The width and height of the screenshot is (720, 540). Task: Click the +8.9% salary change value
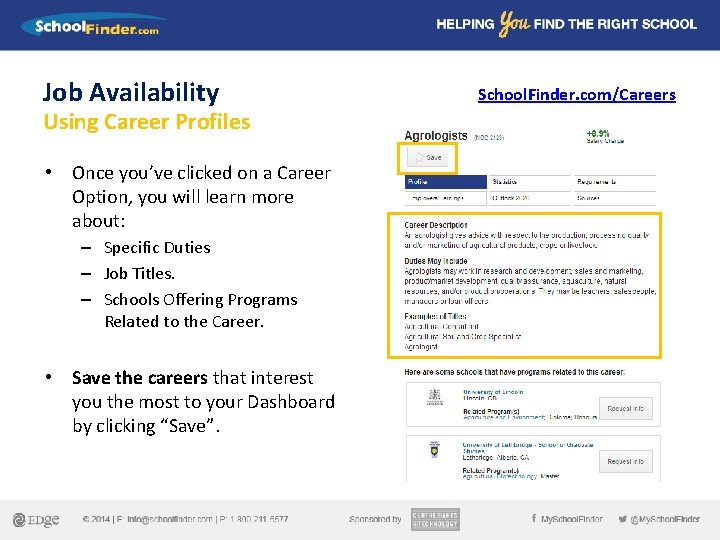tap(598, 133)
